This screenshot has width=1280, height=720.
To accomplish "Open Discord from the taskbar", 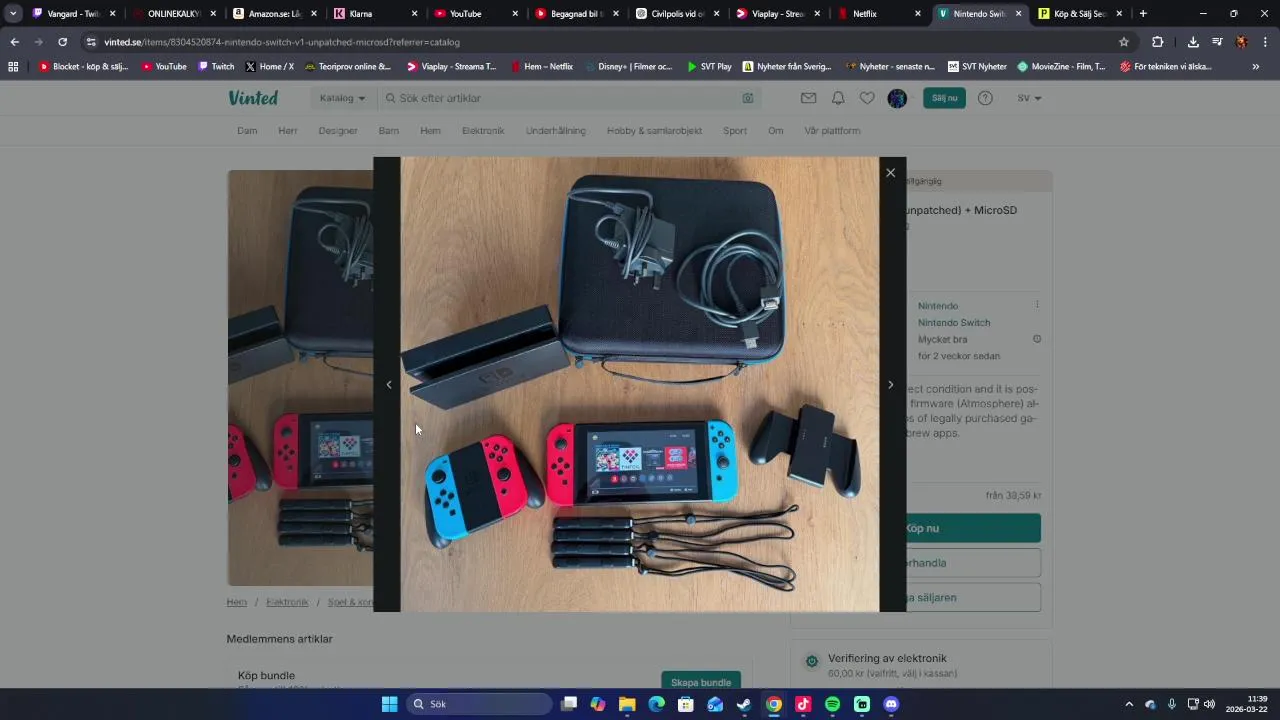I will point(891,704).
